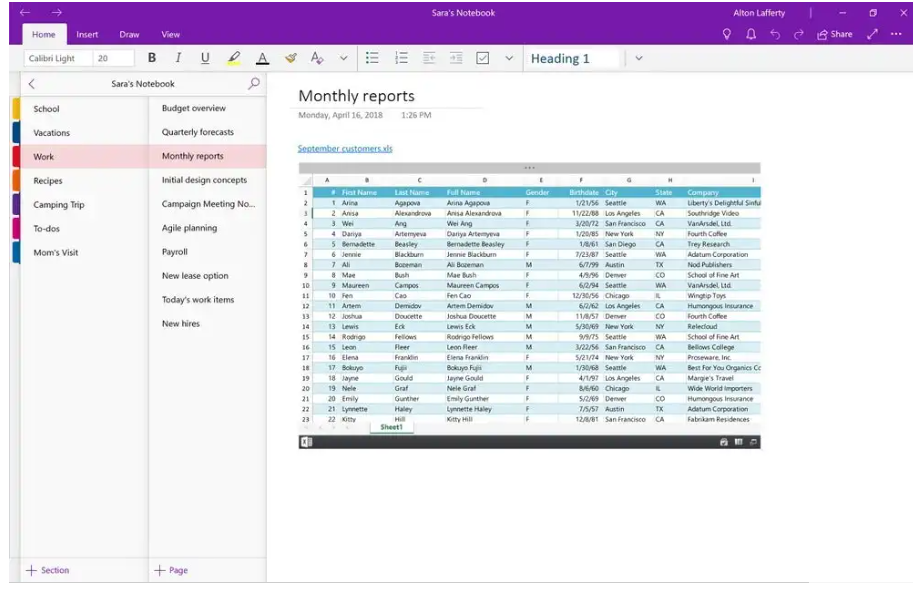Image resolution: width=913 pixels, height=592 pixels.
Task: Open the Budget overview page
Action: (x=208, y=108)
